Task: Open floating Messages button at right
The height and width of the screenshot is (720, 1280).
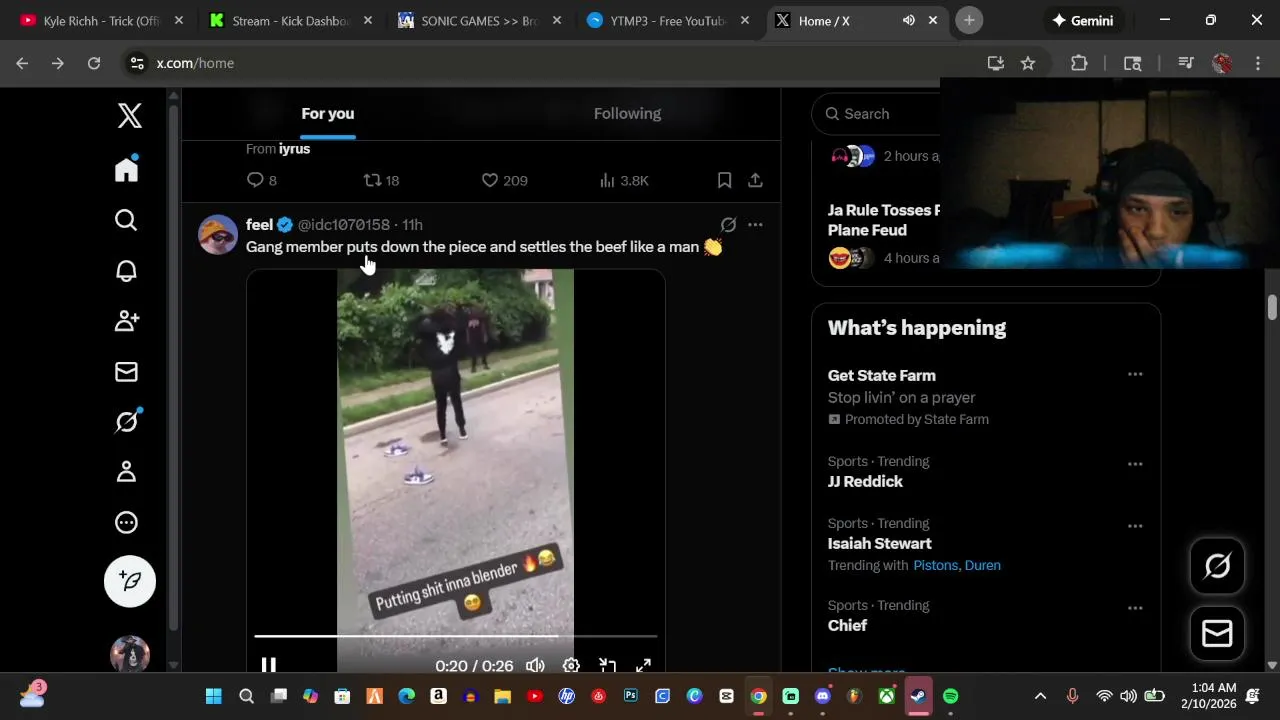Action: coord(1217,633)
